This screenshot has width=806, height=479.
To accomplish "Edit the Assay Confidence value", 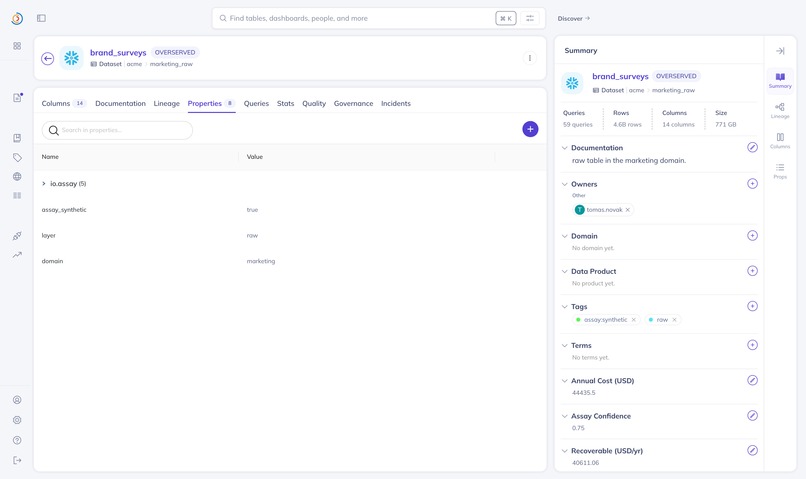I will [752, 415].
